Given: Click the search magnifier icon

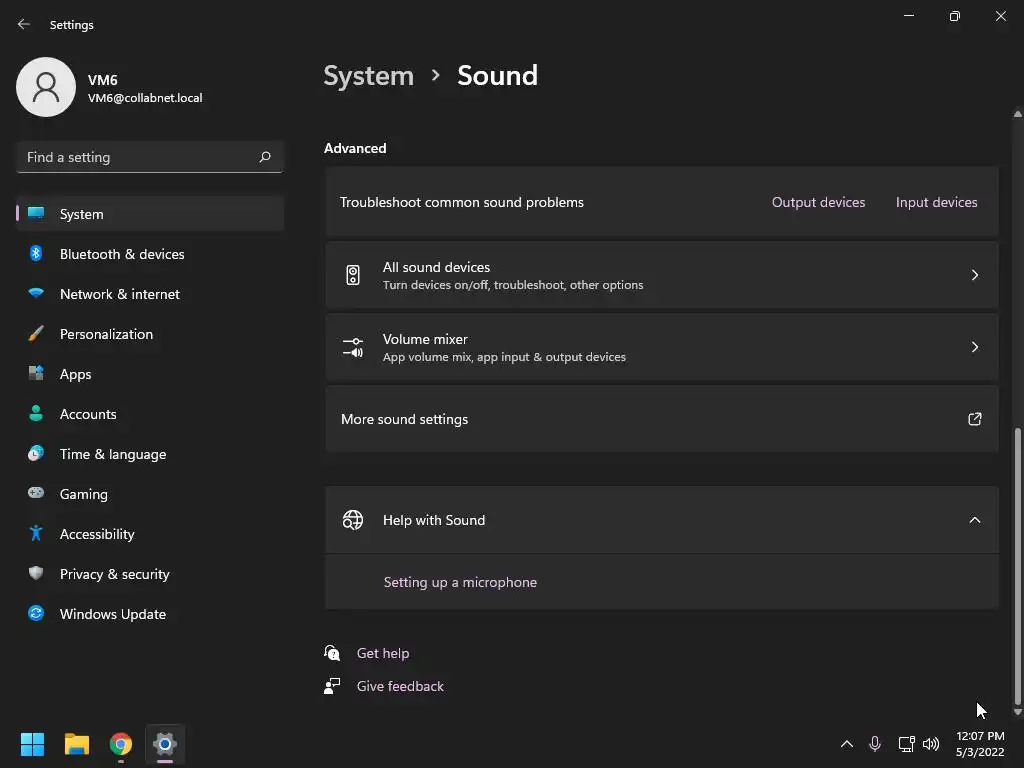Looking at the screenshot, I should click(x=265, y=157).
